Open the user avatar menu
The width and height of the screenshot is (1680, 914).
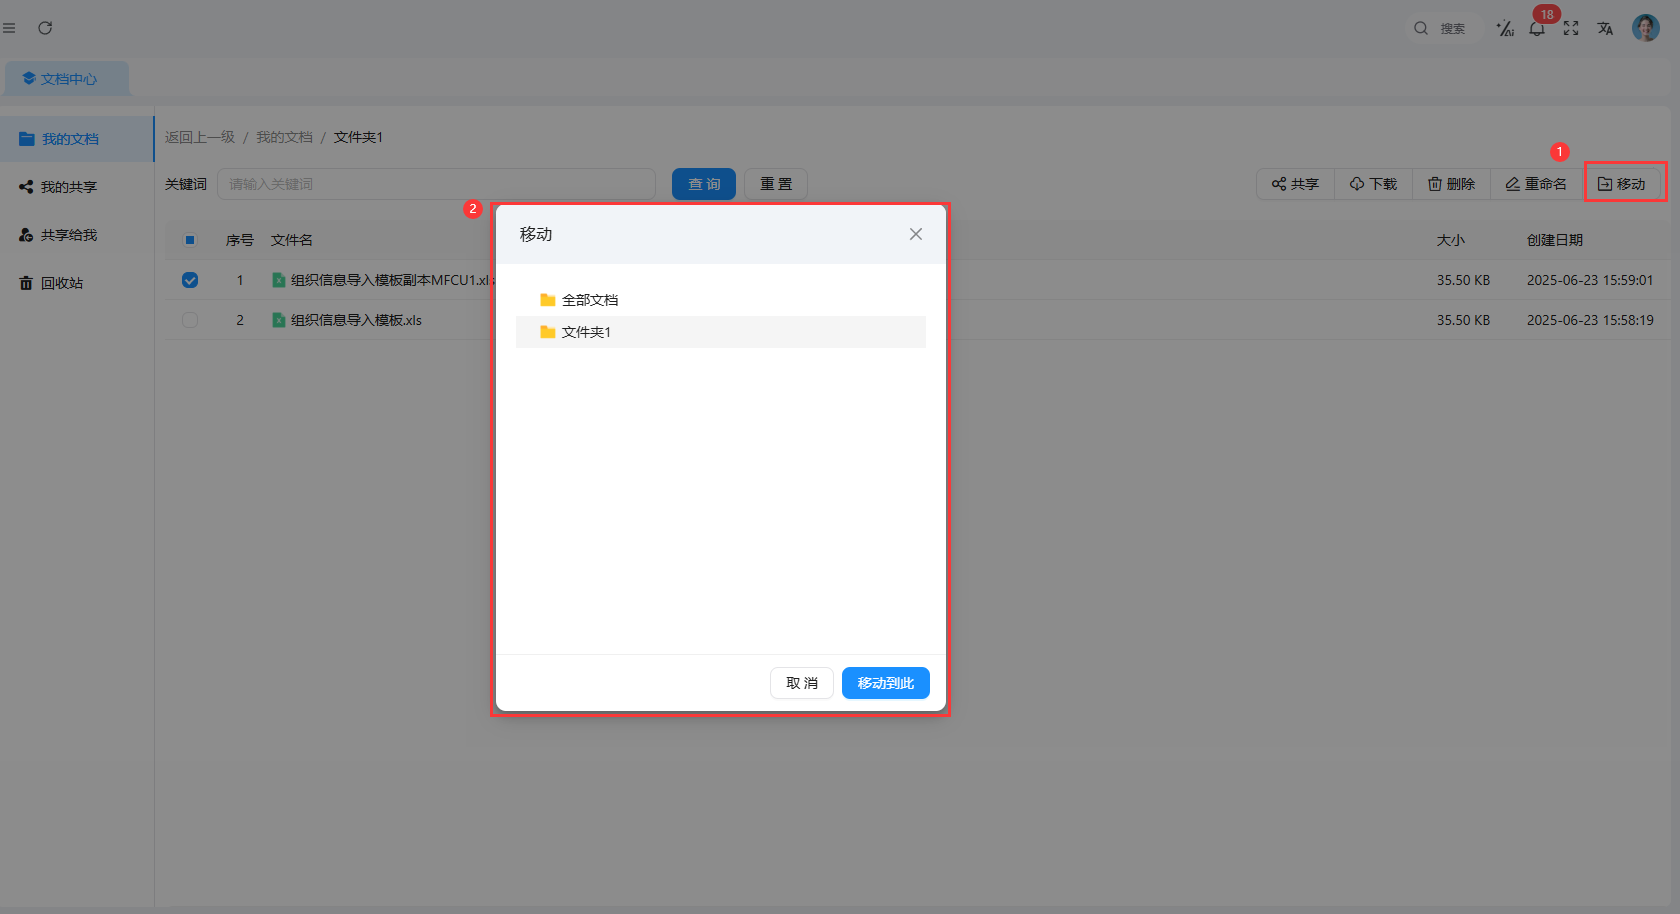coord(1646,28)
